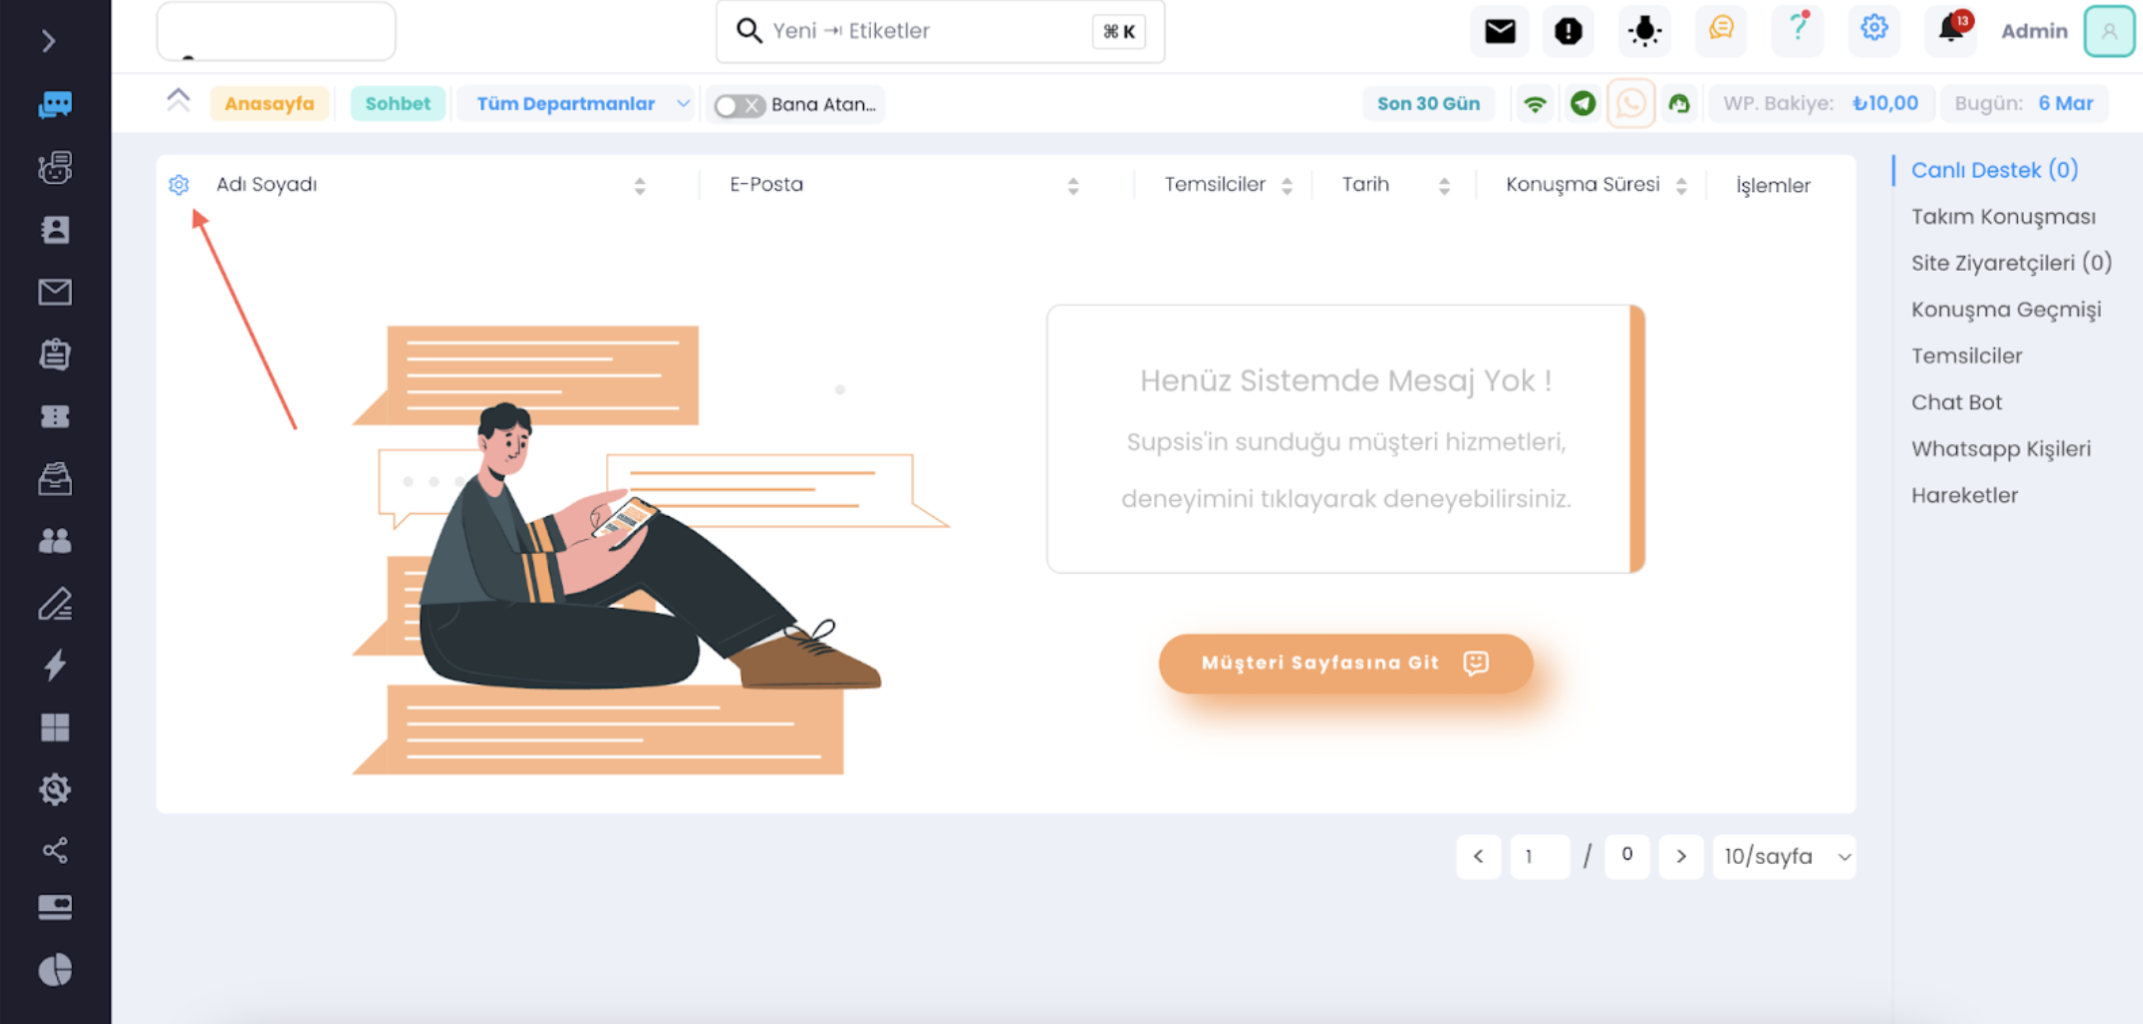Image resolution: width=2143 pixels, height=1024 pixels.
Task: Open the help question mark icon
Action: coord(1798,28)
